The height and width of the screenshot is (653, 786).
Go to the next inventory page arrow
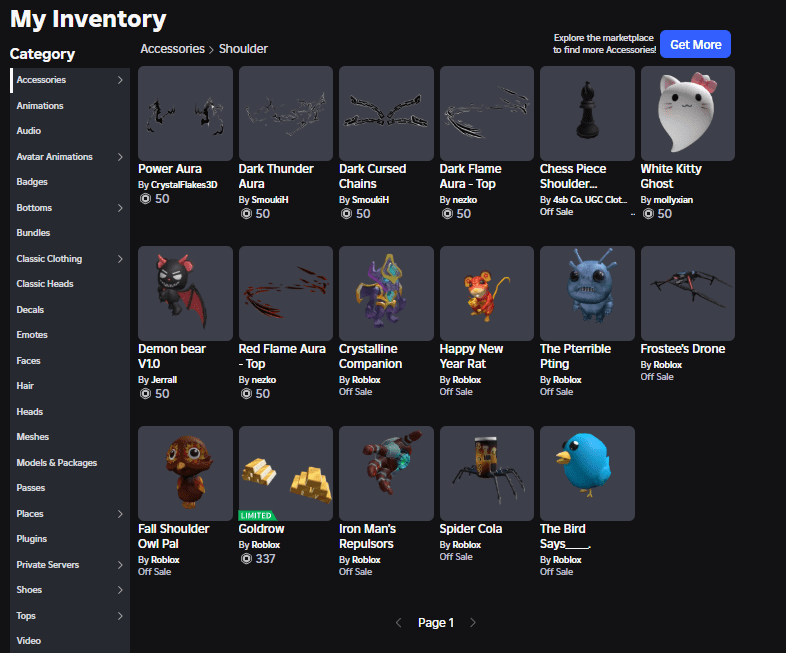tap(473, 623)
